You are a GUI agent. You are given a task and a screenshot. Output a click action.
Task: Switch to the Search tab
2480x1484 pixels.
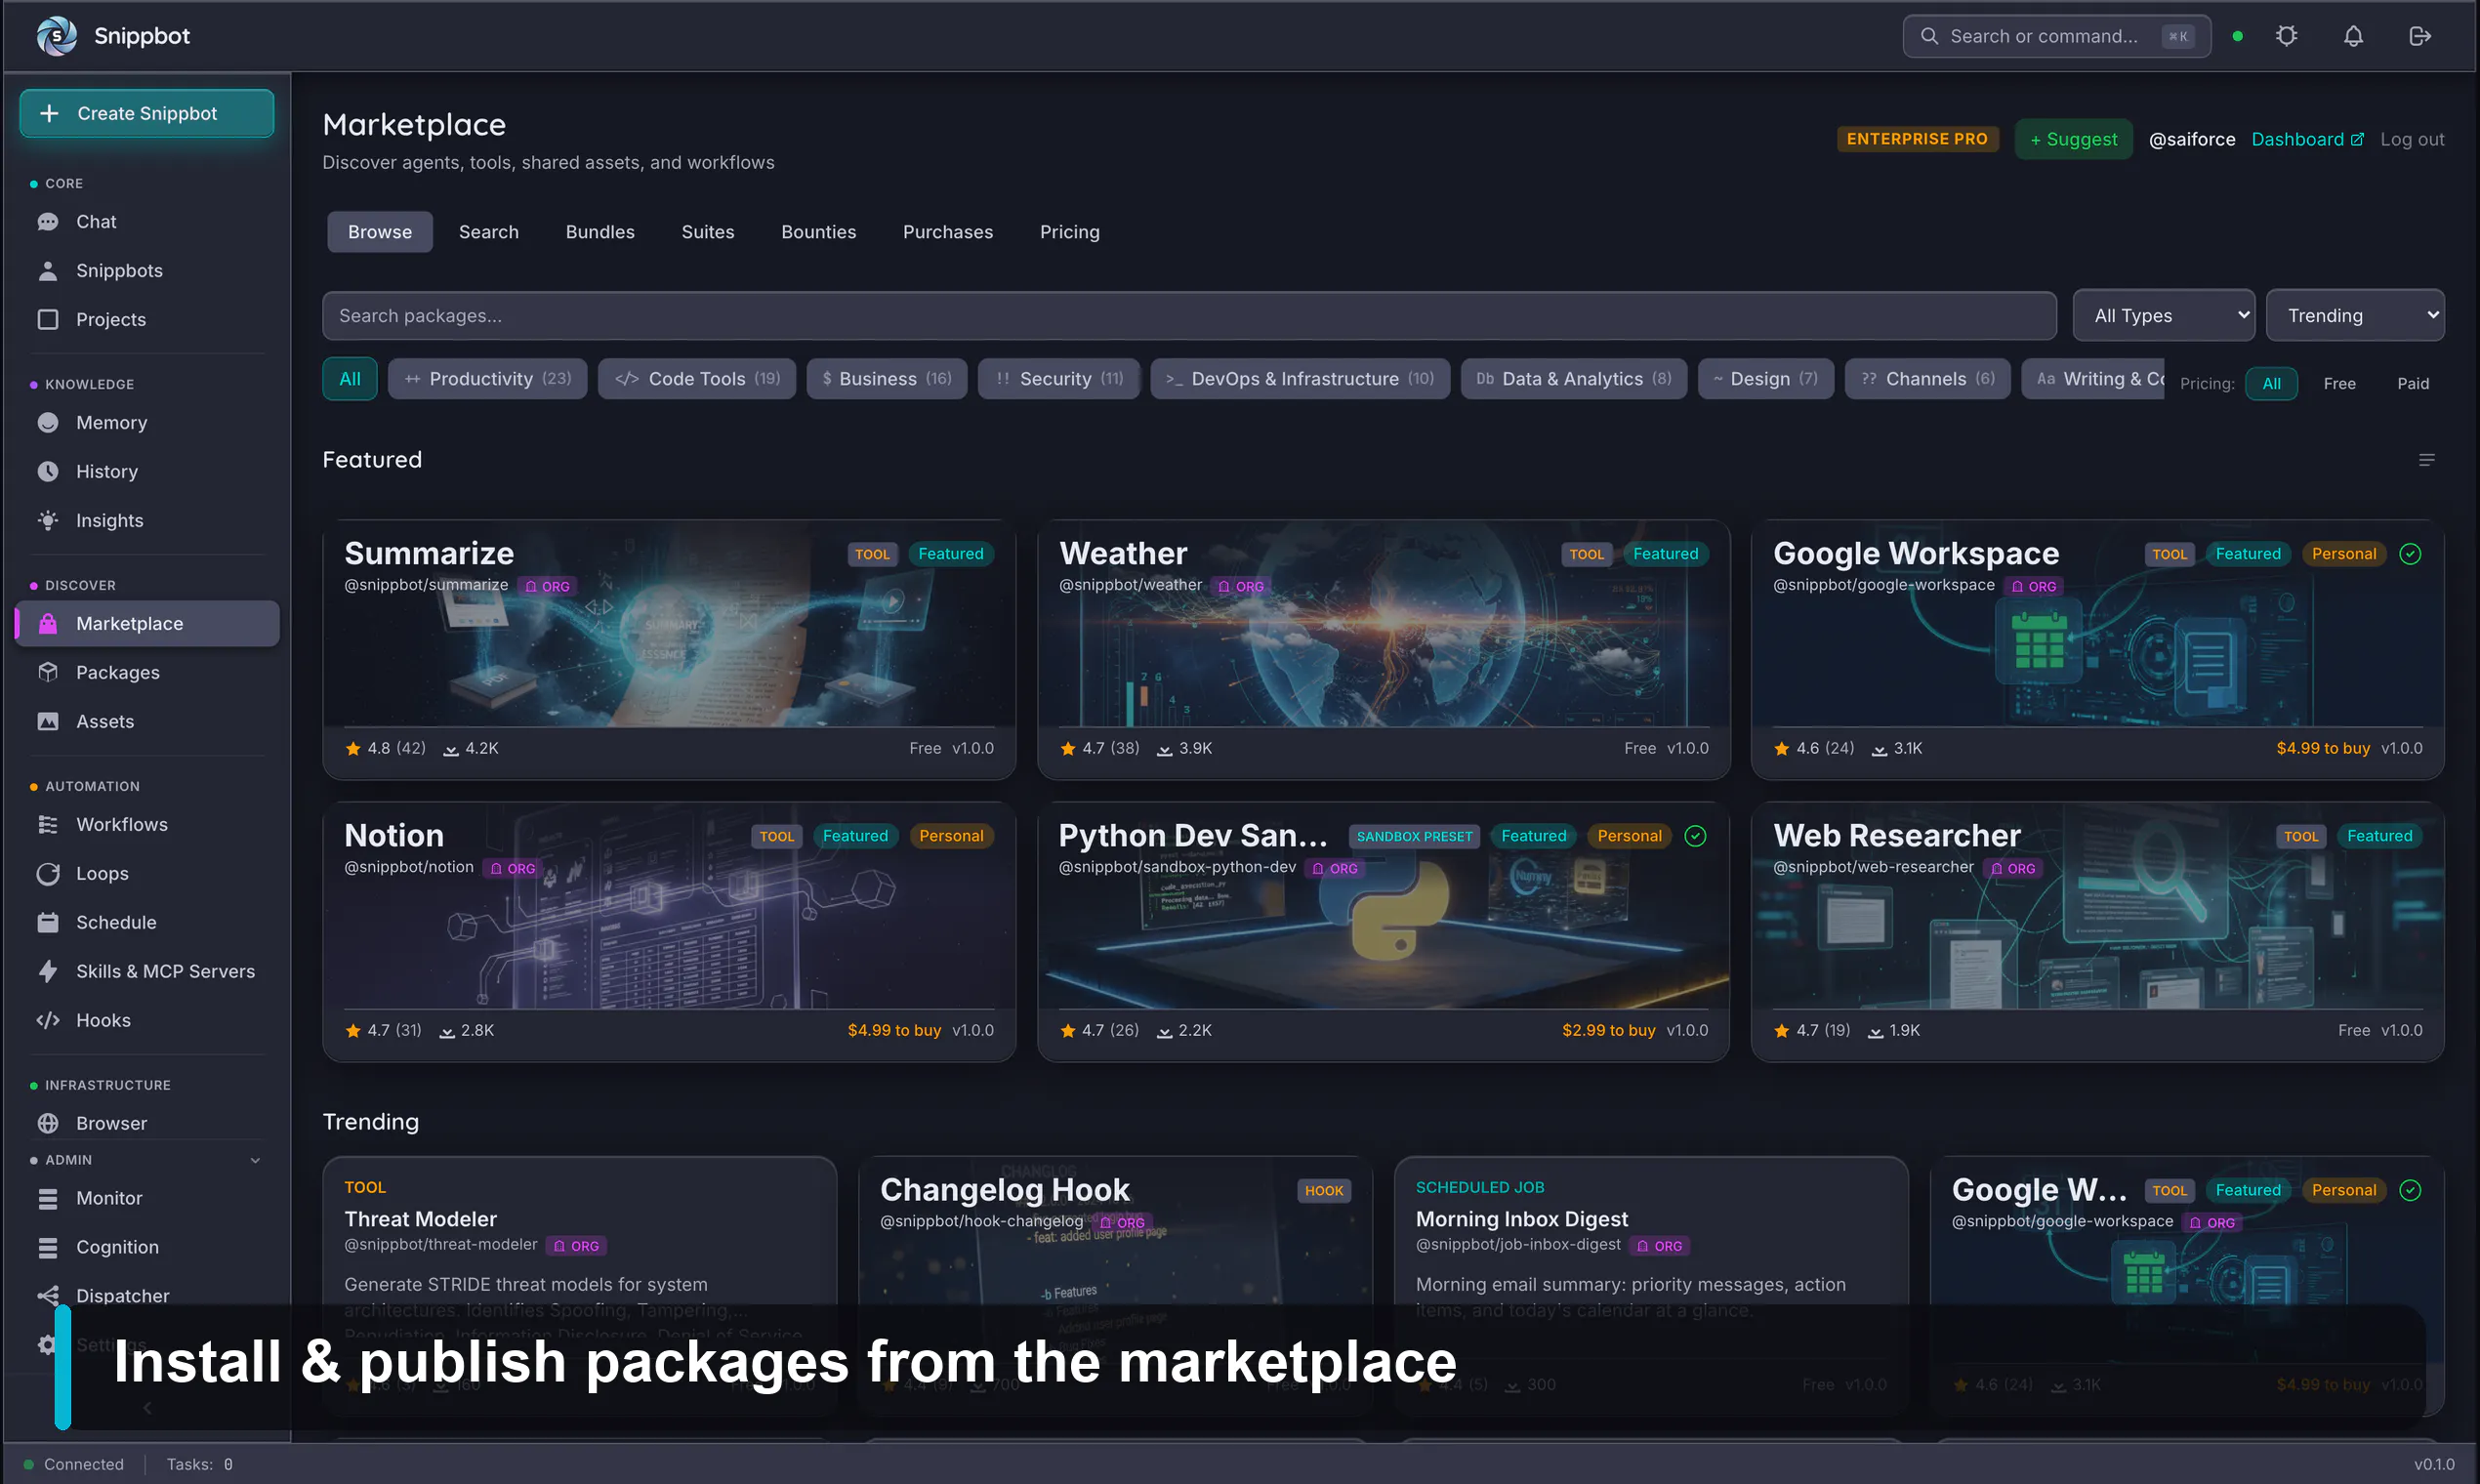(x=489, y=232)
